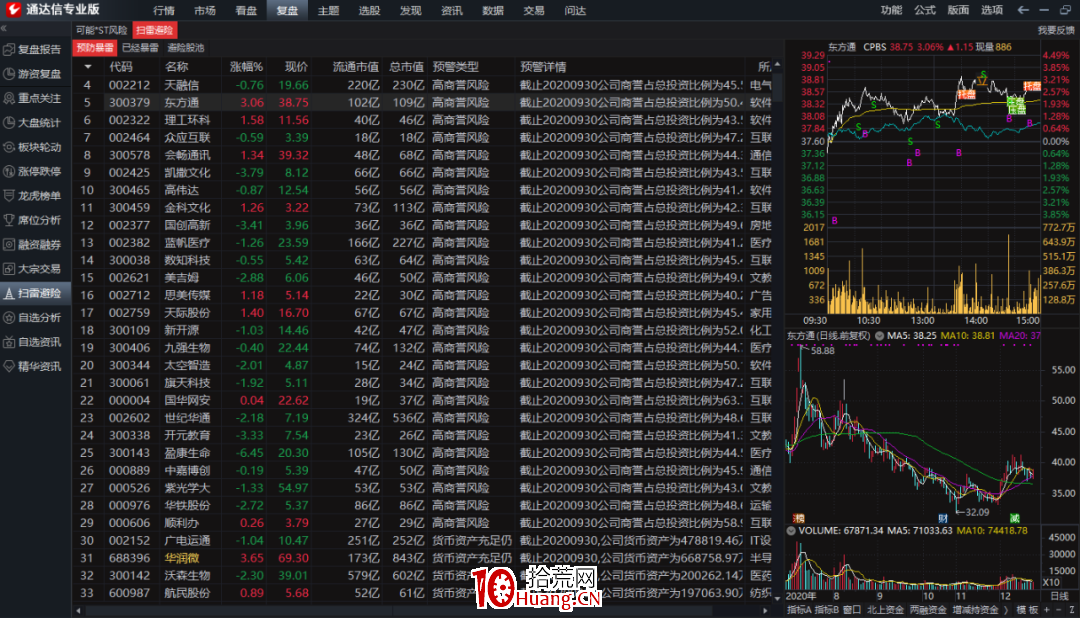Click the 龙虎榜单 sidebar icon
Image resolution: width=1080 pixels, height=618 pixels.
pos(9,196)
